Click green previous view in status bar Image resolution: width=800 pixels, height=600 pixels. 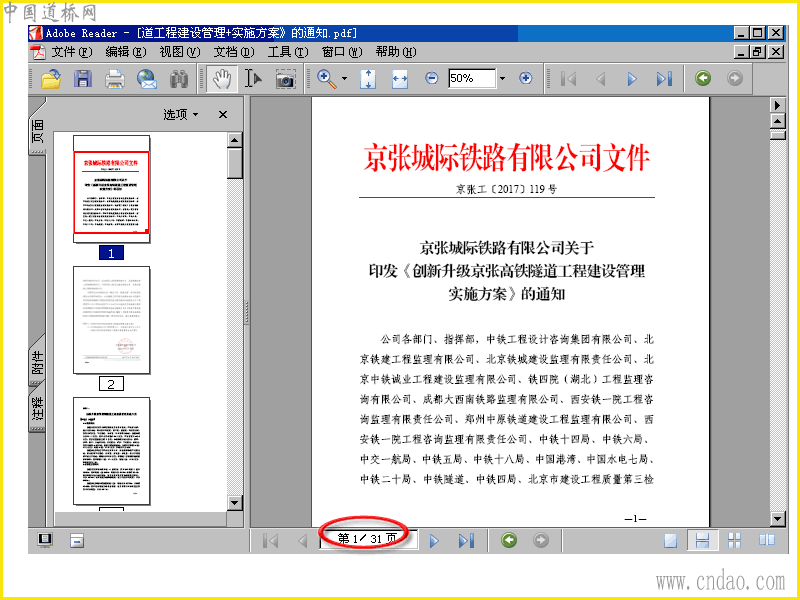(x=509, y=540)
